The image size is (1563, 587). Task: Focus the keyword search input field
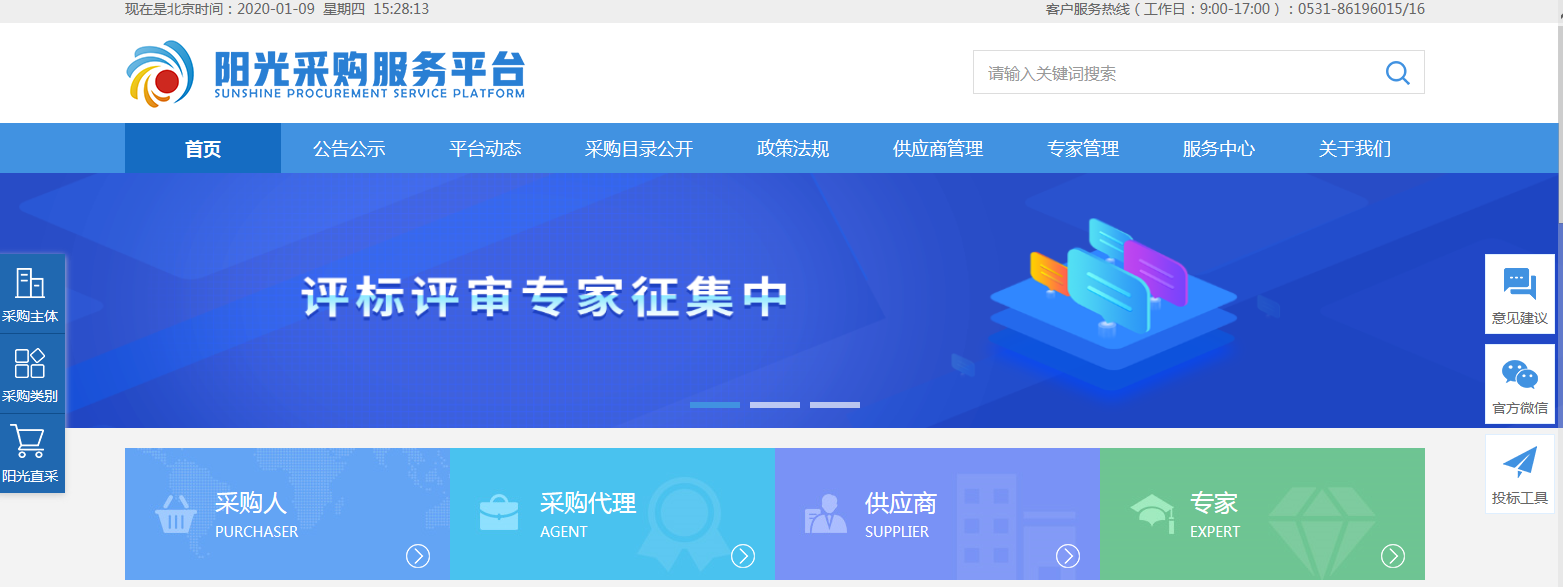click(1170, 73)
